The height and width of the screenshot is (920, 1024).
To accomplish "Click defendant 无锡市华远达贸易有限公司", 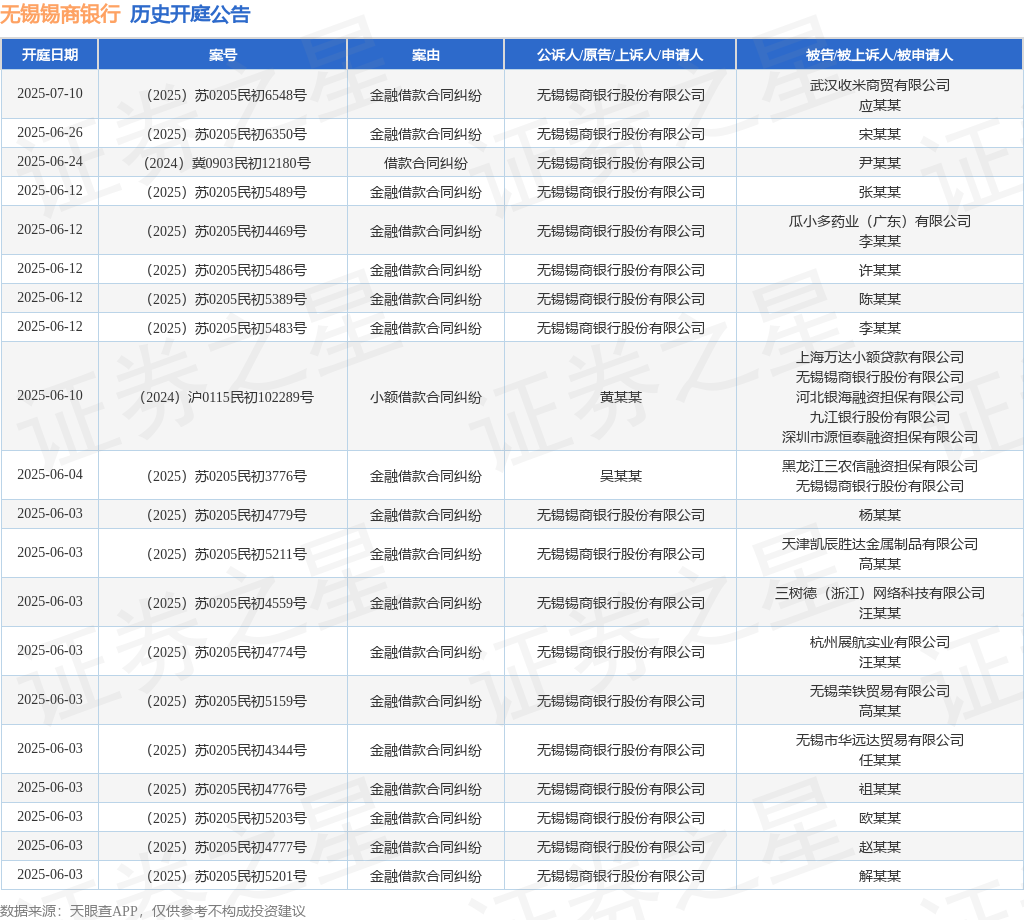I will (880, 740).
